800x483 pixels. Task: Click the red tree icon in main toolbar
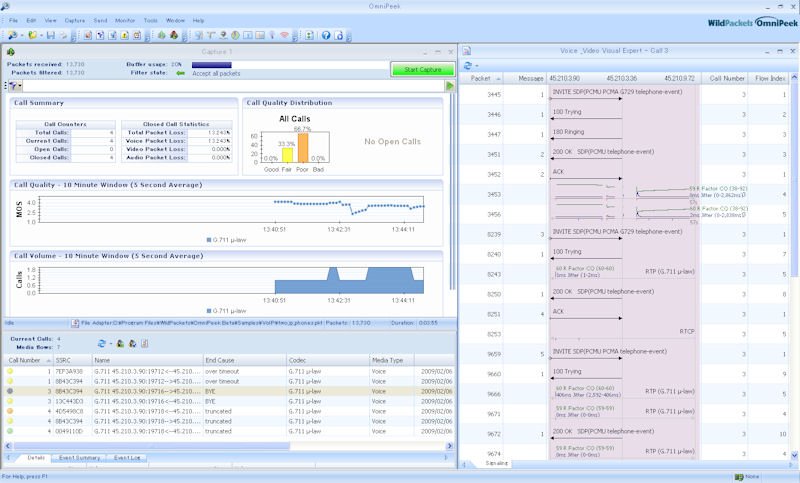[174, 35]
